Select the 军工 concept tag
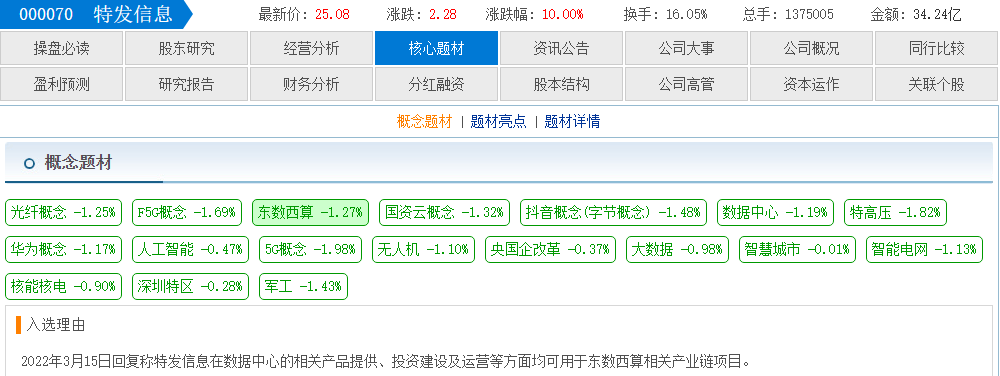Viewport: 1000px width, 376px height. click(x=304, y=286)
